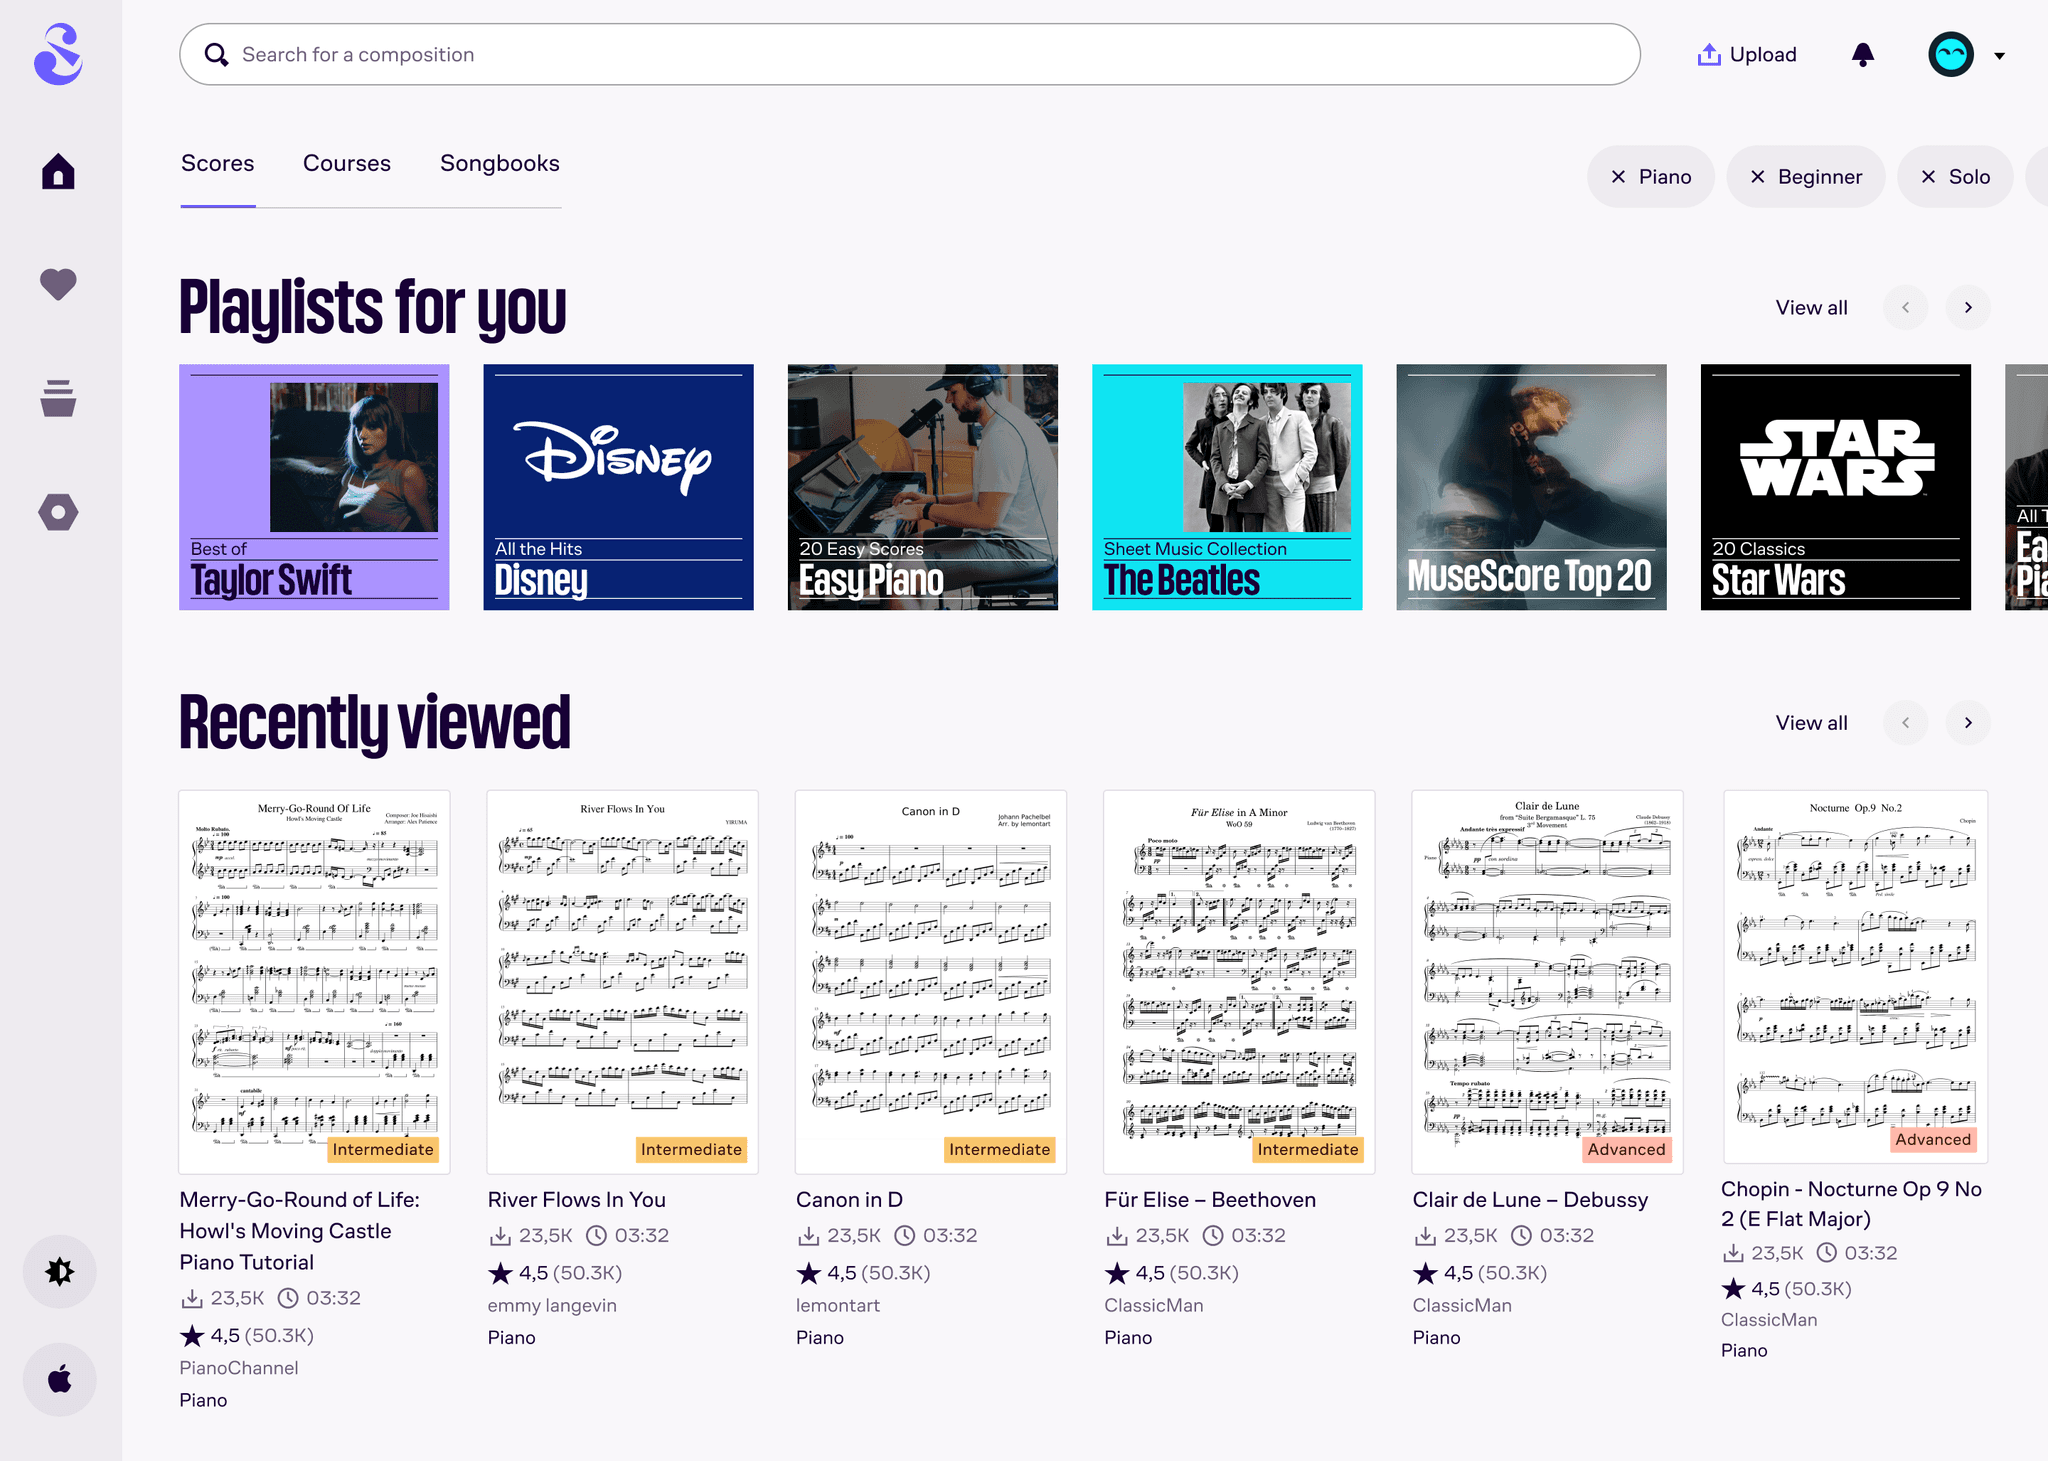Click the user avatar
Viewport: 2048px width, 1461px height.
tap(1951, 55)
